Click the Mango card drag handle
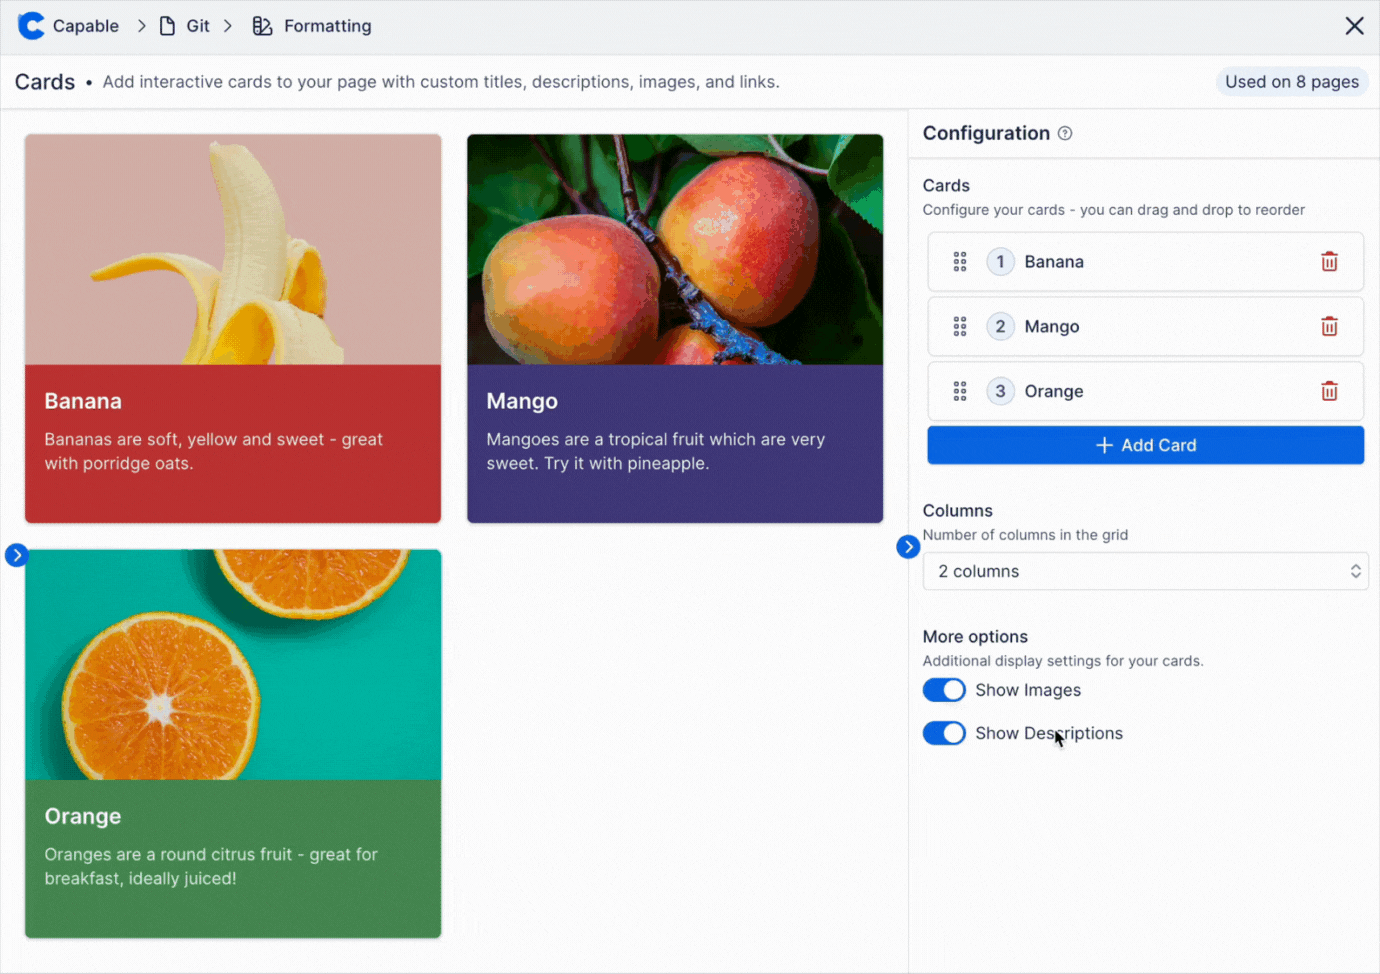The height and width of the screenshot is (974, 1380). (960, 327)
